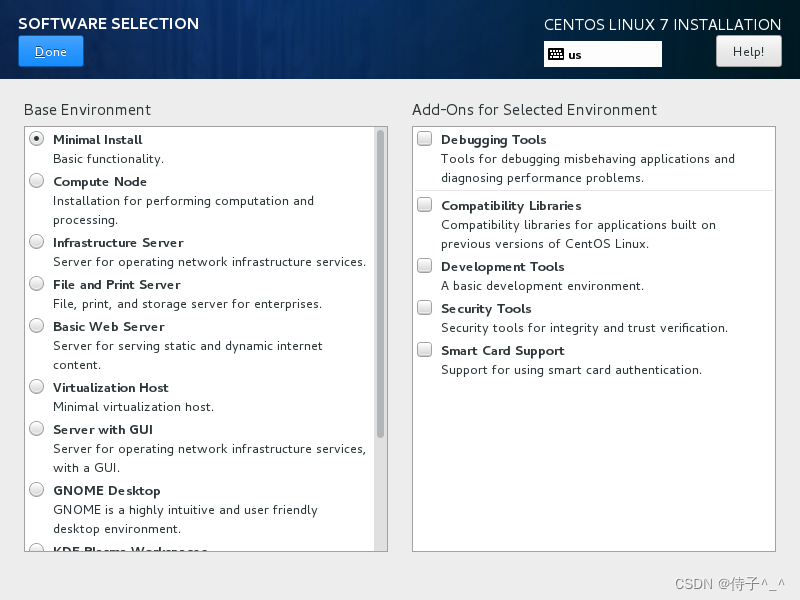Check Smart Card Support option
This screenshot has width=800, height=600.
click(425, 350)
